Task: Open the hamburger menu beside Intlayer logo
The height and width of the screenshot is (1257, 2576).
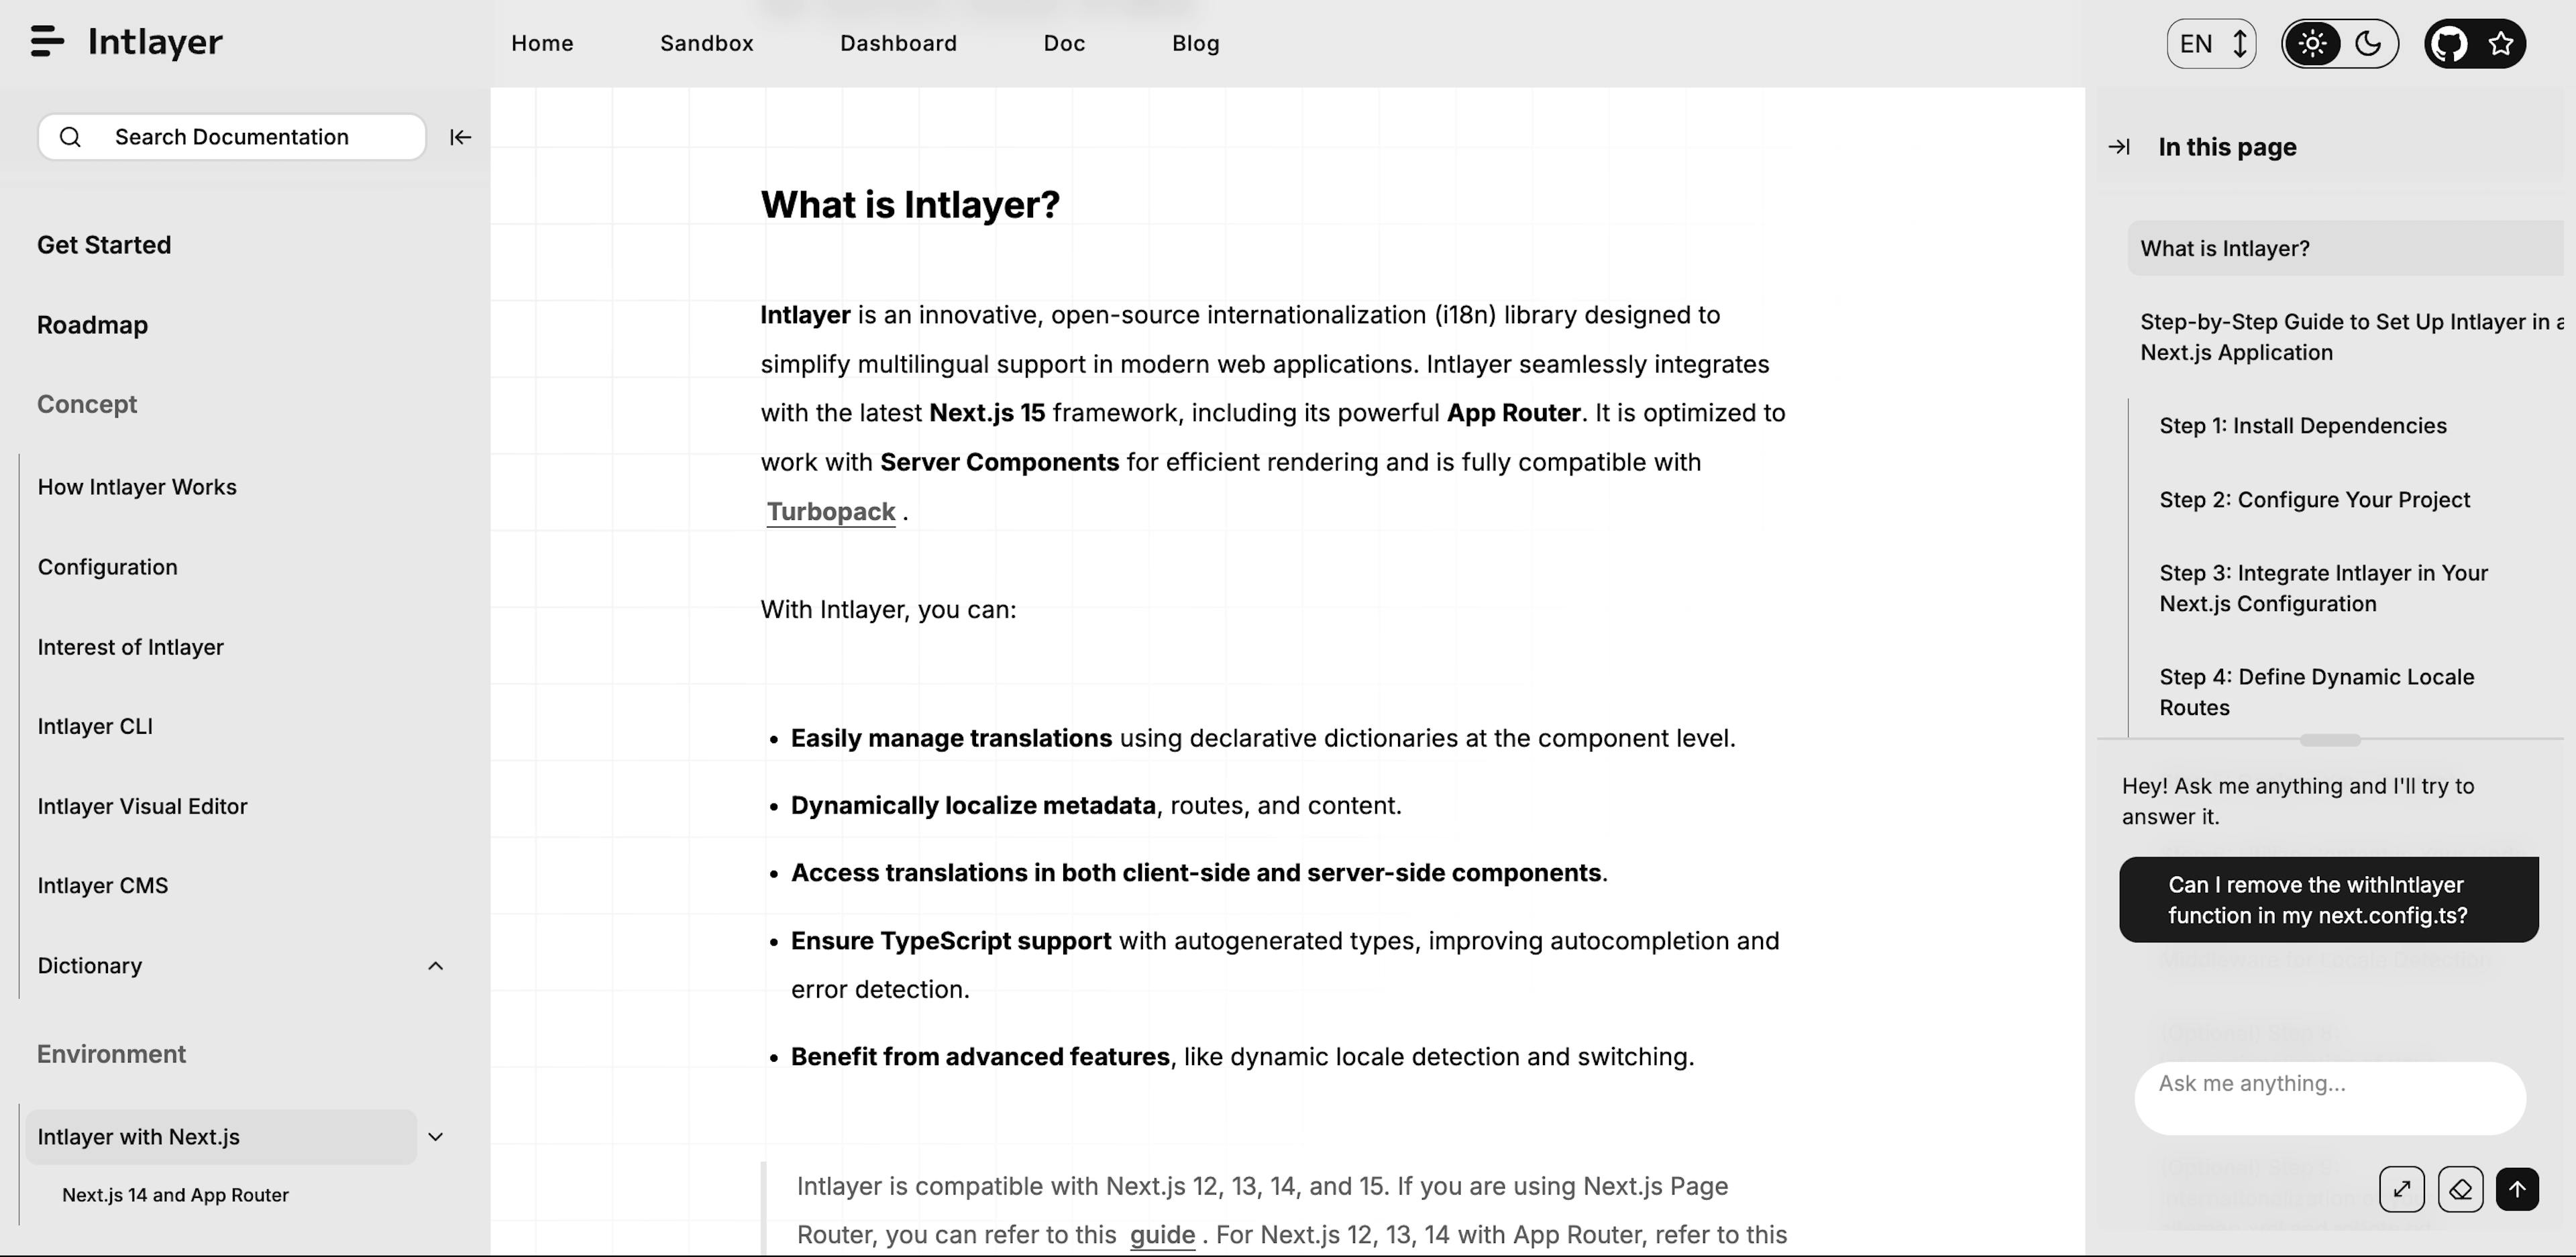Action: tap(47, 42)
